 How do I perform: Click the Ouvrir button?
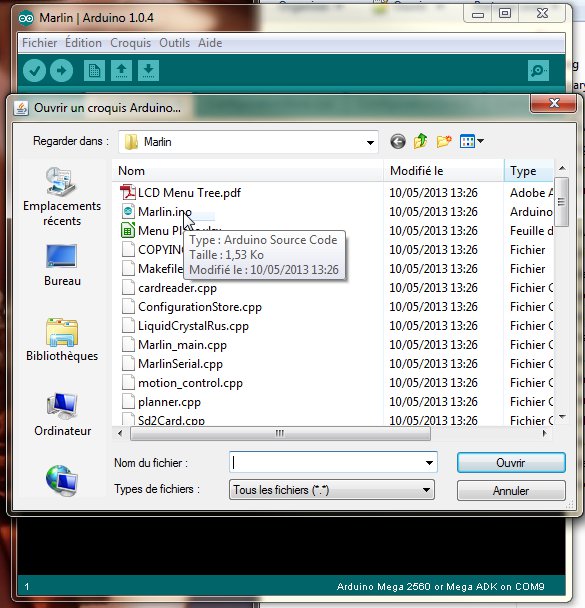[511, 463]
